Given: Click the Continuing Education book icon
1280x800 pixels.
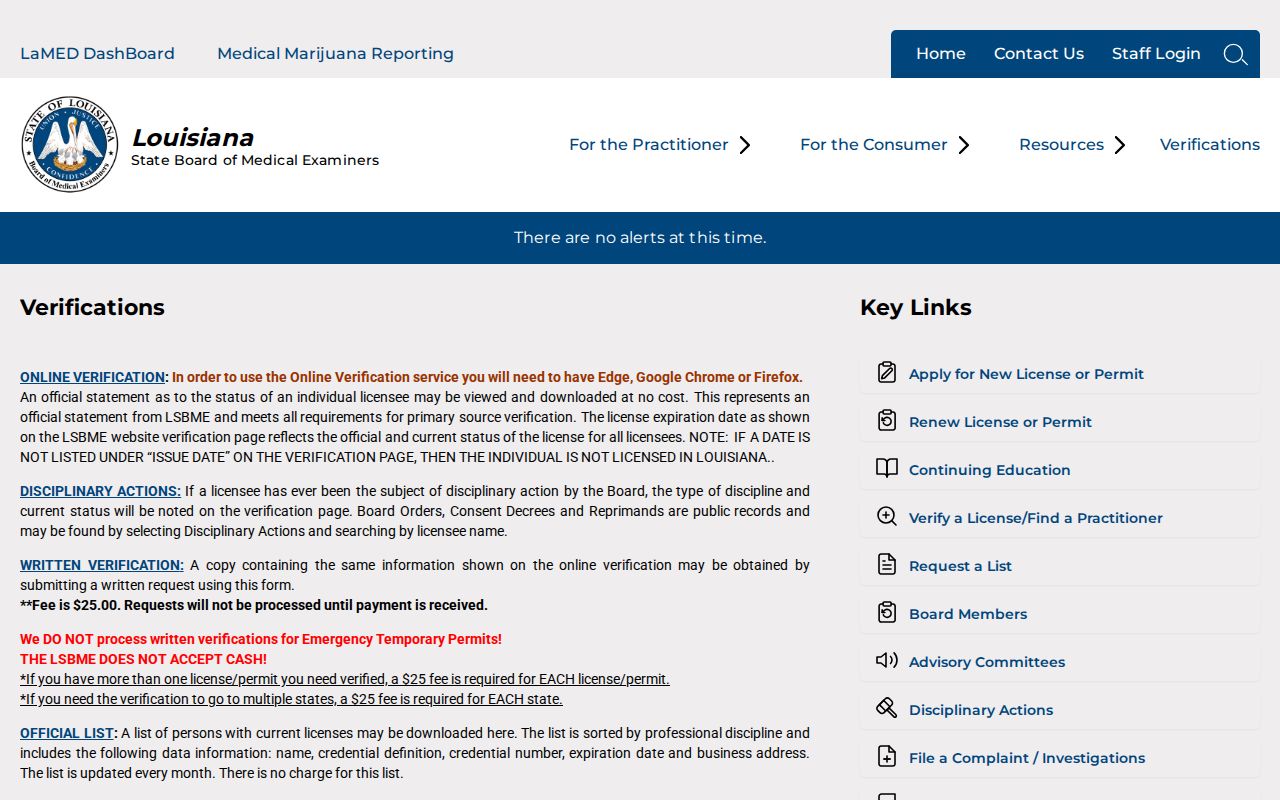Looking at the screenshot, I should [x=887, y=469].
